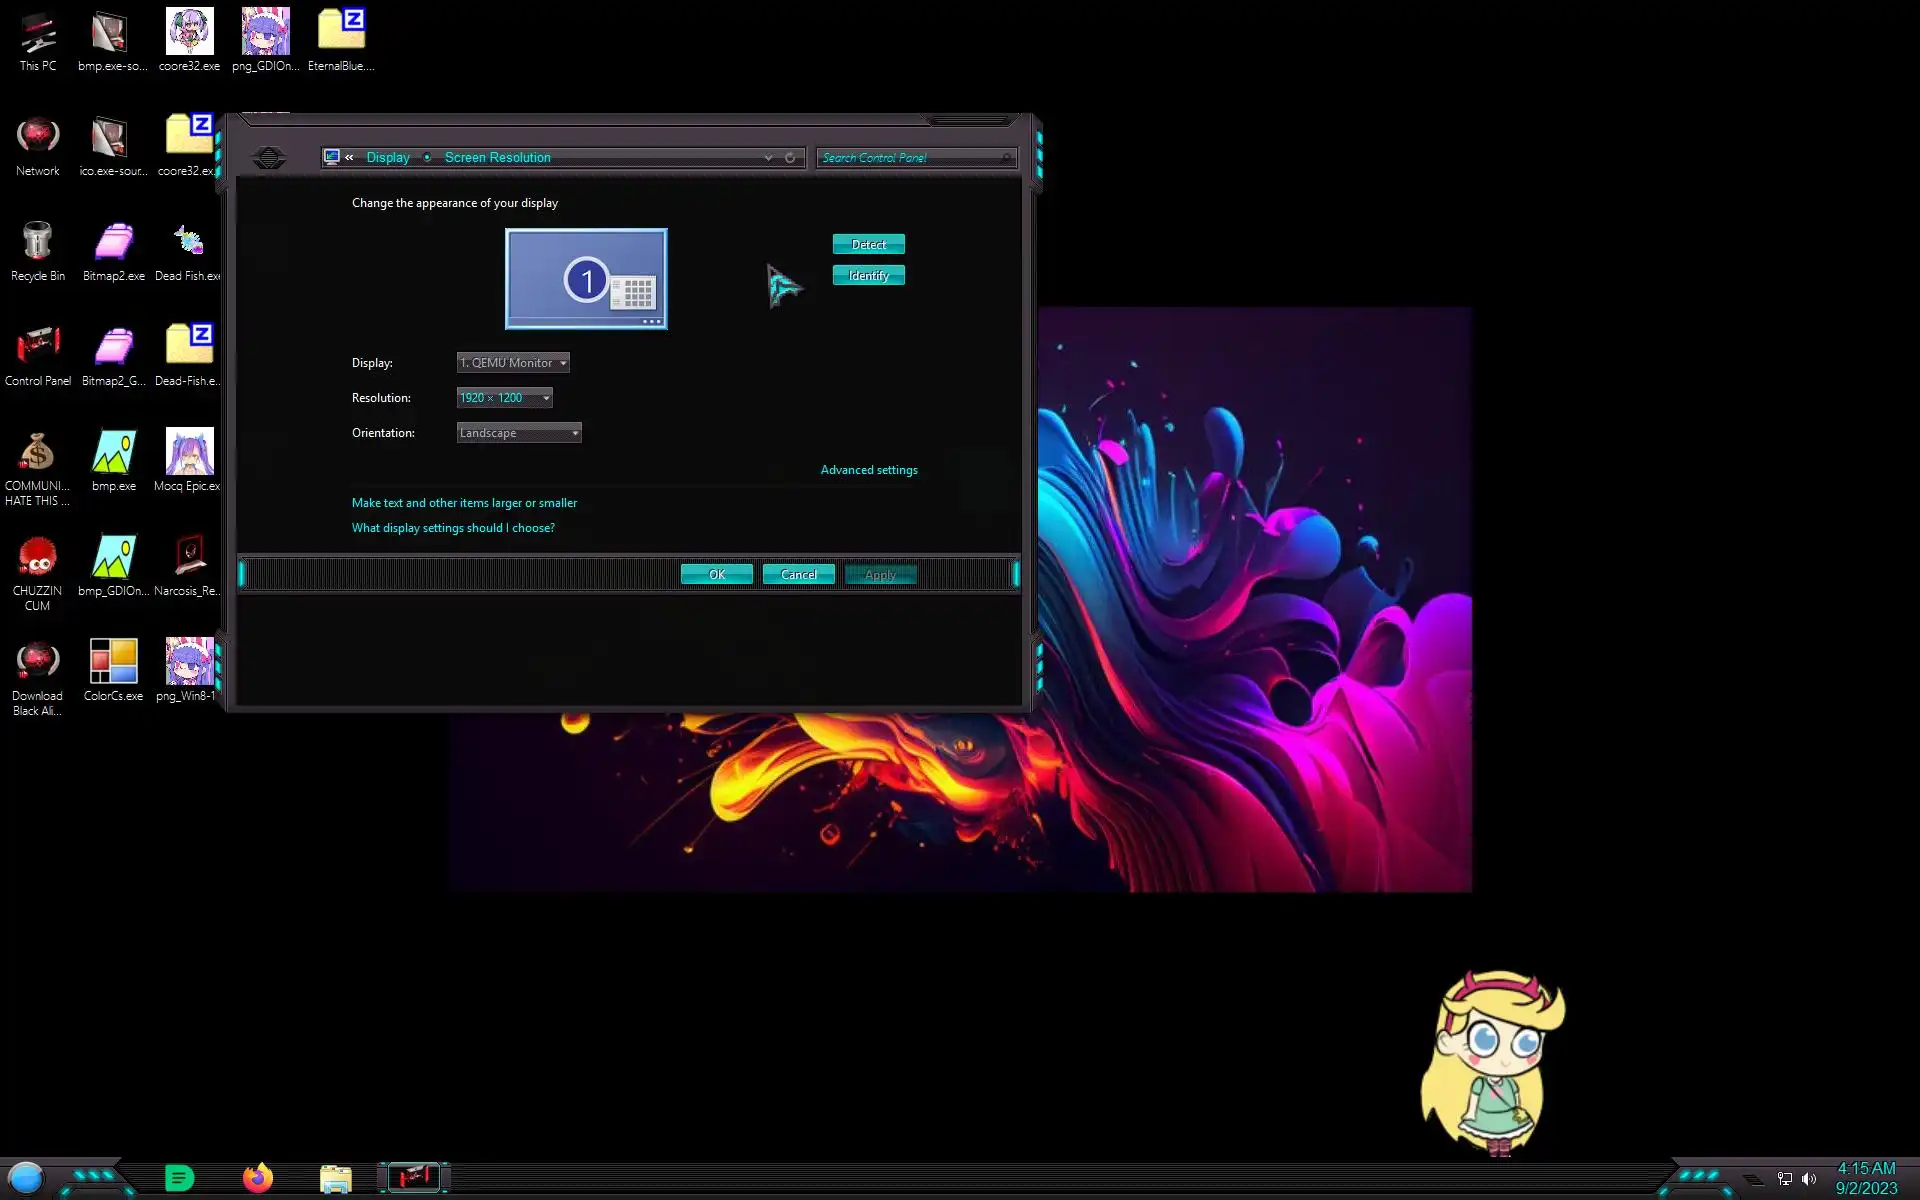The height and width of the screenshot is (1200, 1920).
Task: Expand the Orientation Landscape dropdown
Action: point(518,433)
